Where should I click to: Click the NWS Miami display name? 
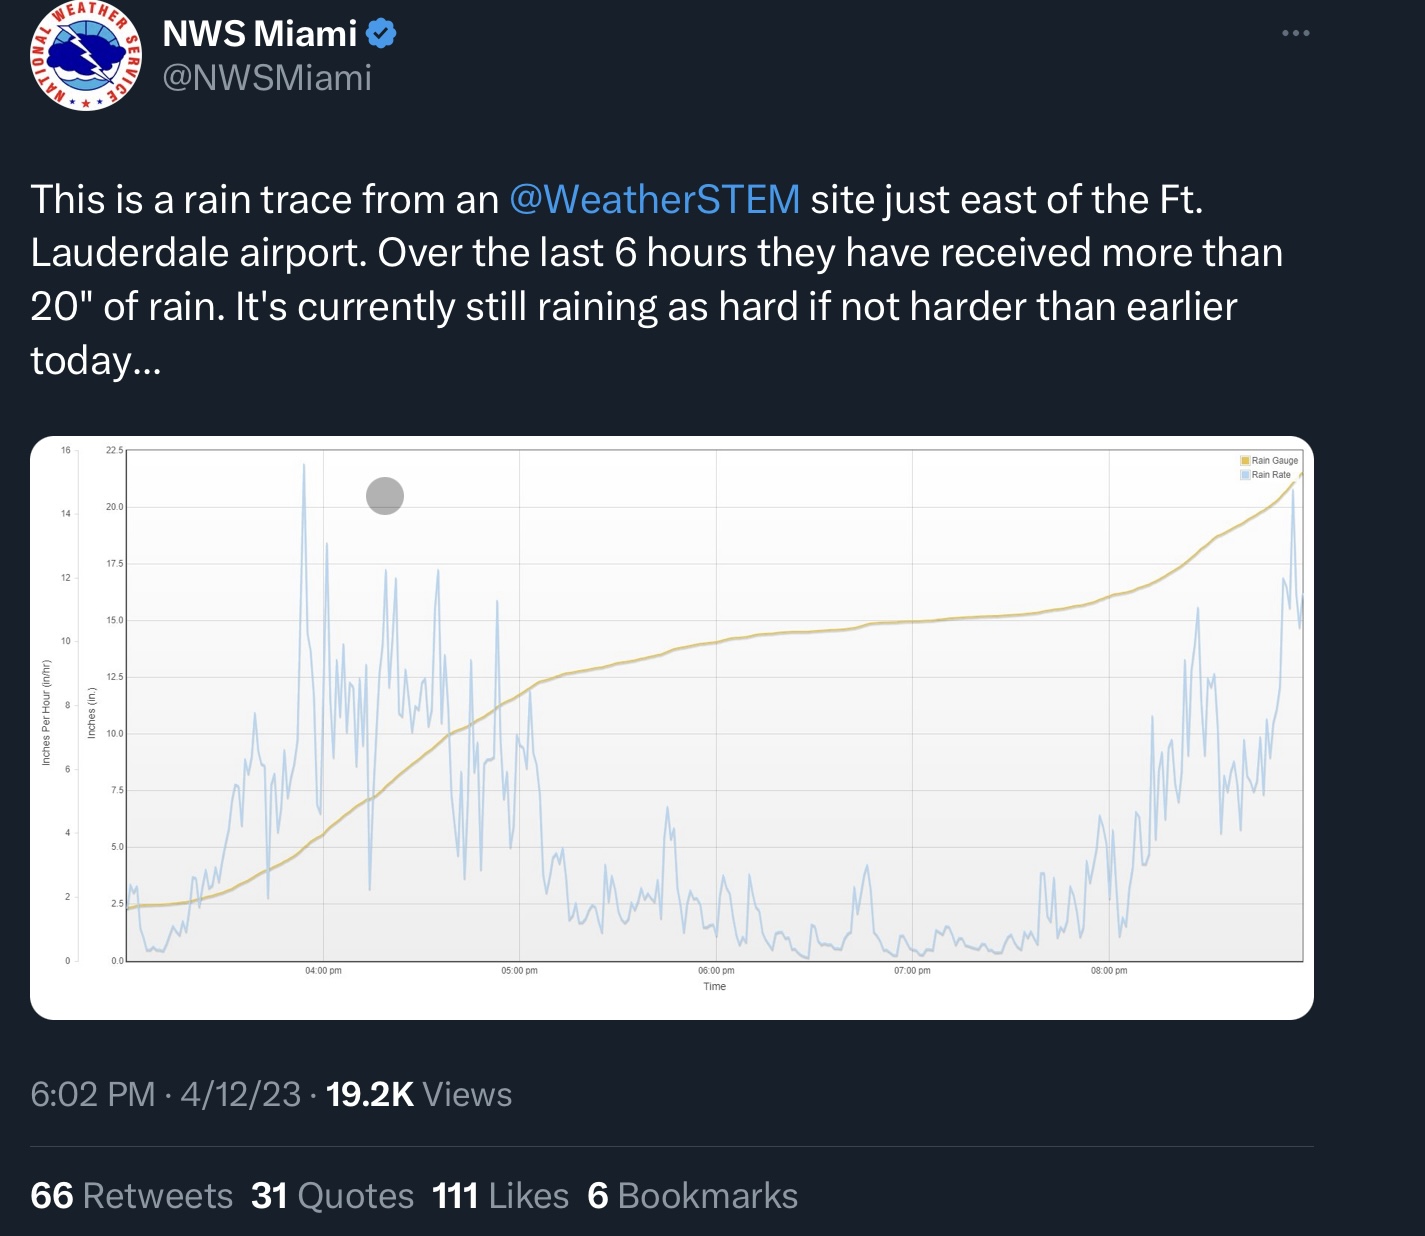(x=259, y=34)
